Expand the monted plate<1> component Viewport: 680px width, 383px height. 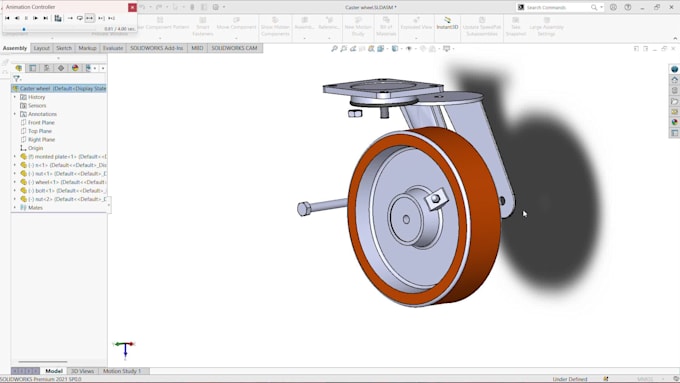point(15,157)
